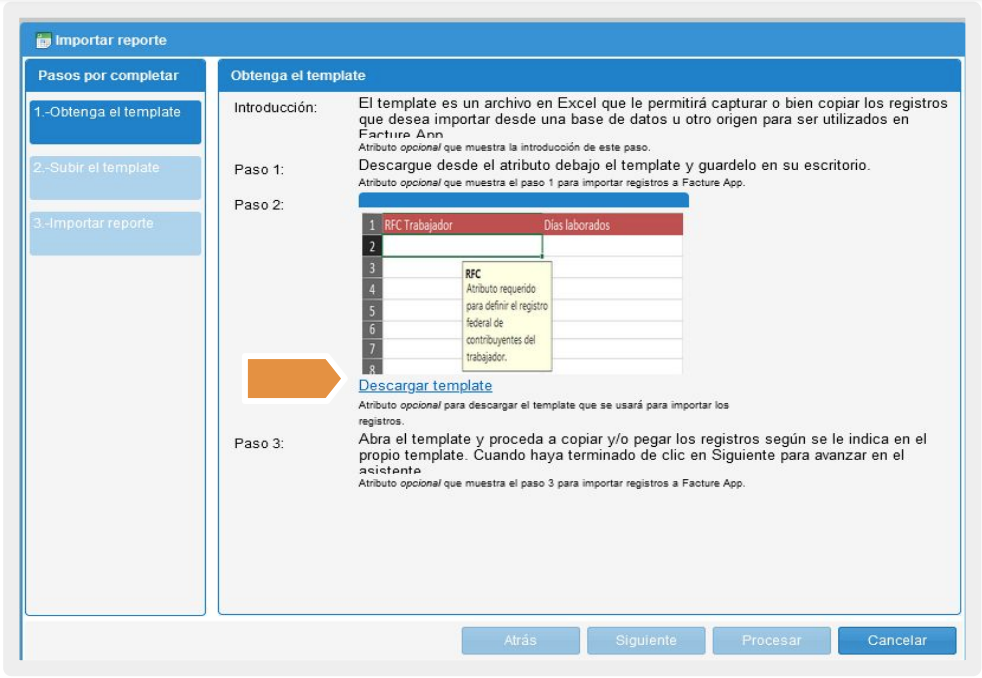Open the Descargar template link
This screenshot has height=678, width=982.
tap(425, 386)
